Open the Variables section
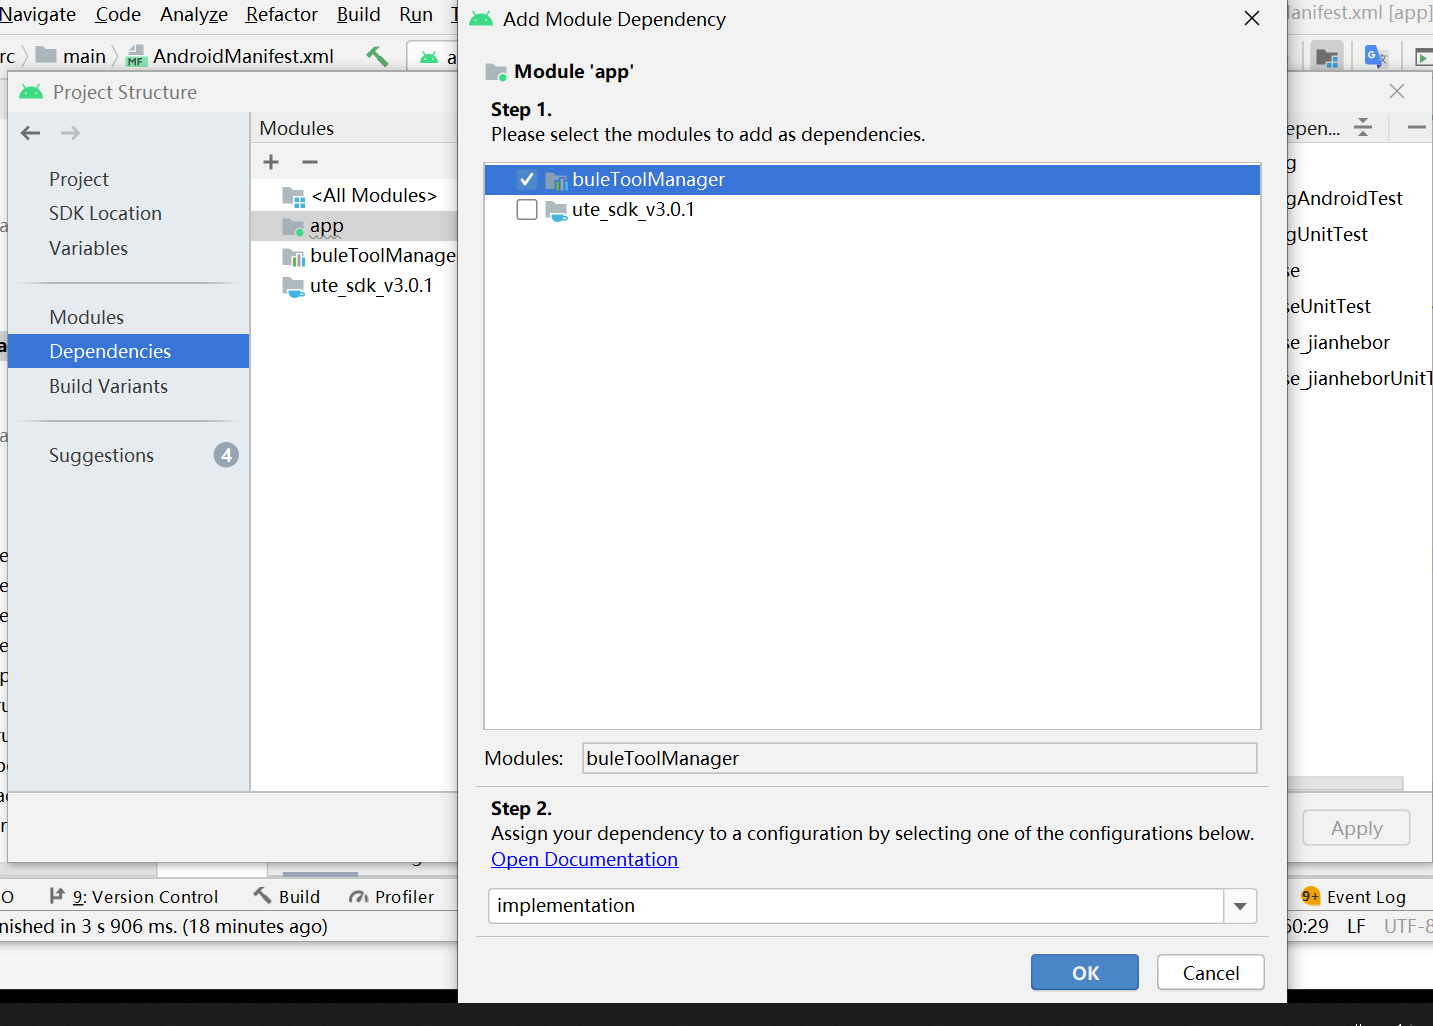Screen dimensions: 1433x1026 click(x=88, y=248)
